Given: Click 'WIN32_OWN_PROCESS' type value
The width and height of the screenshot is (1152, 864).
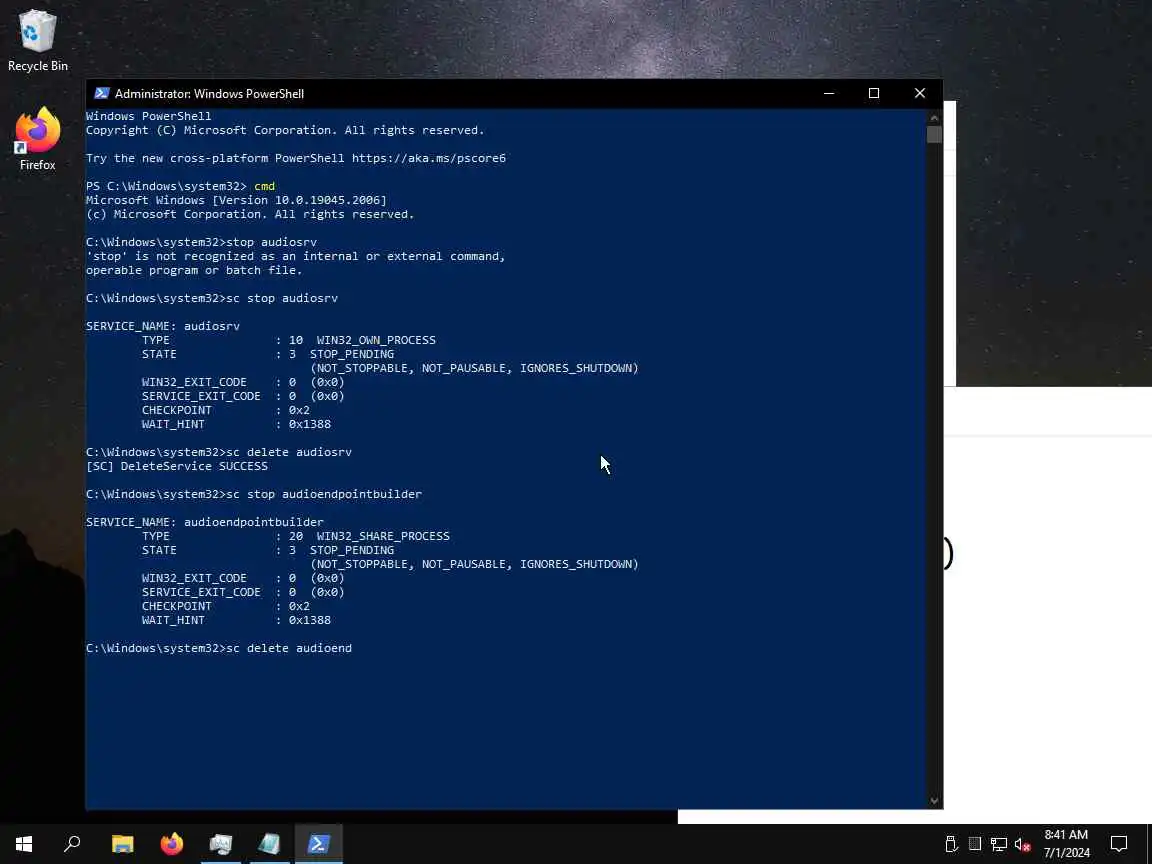Looking at the screenshot, I should (376, 340).
